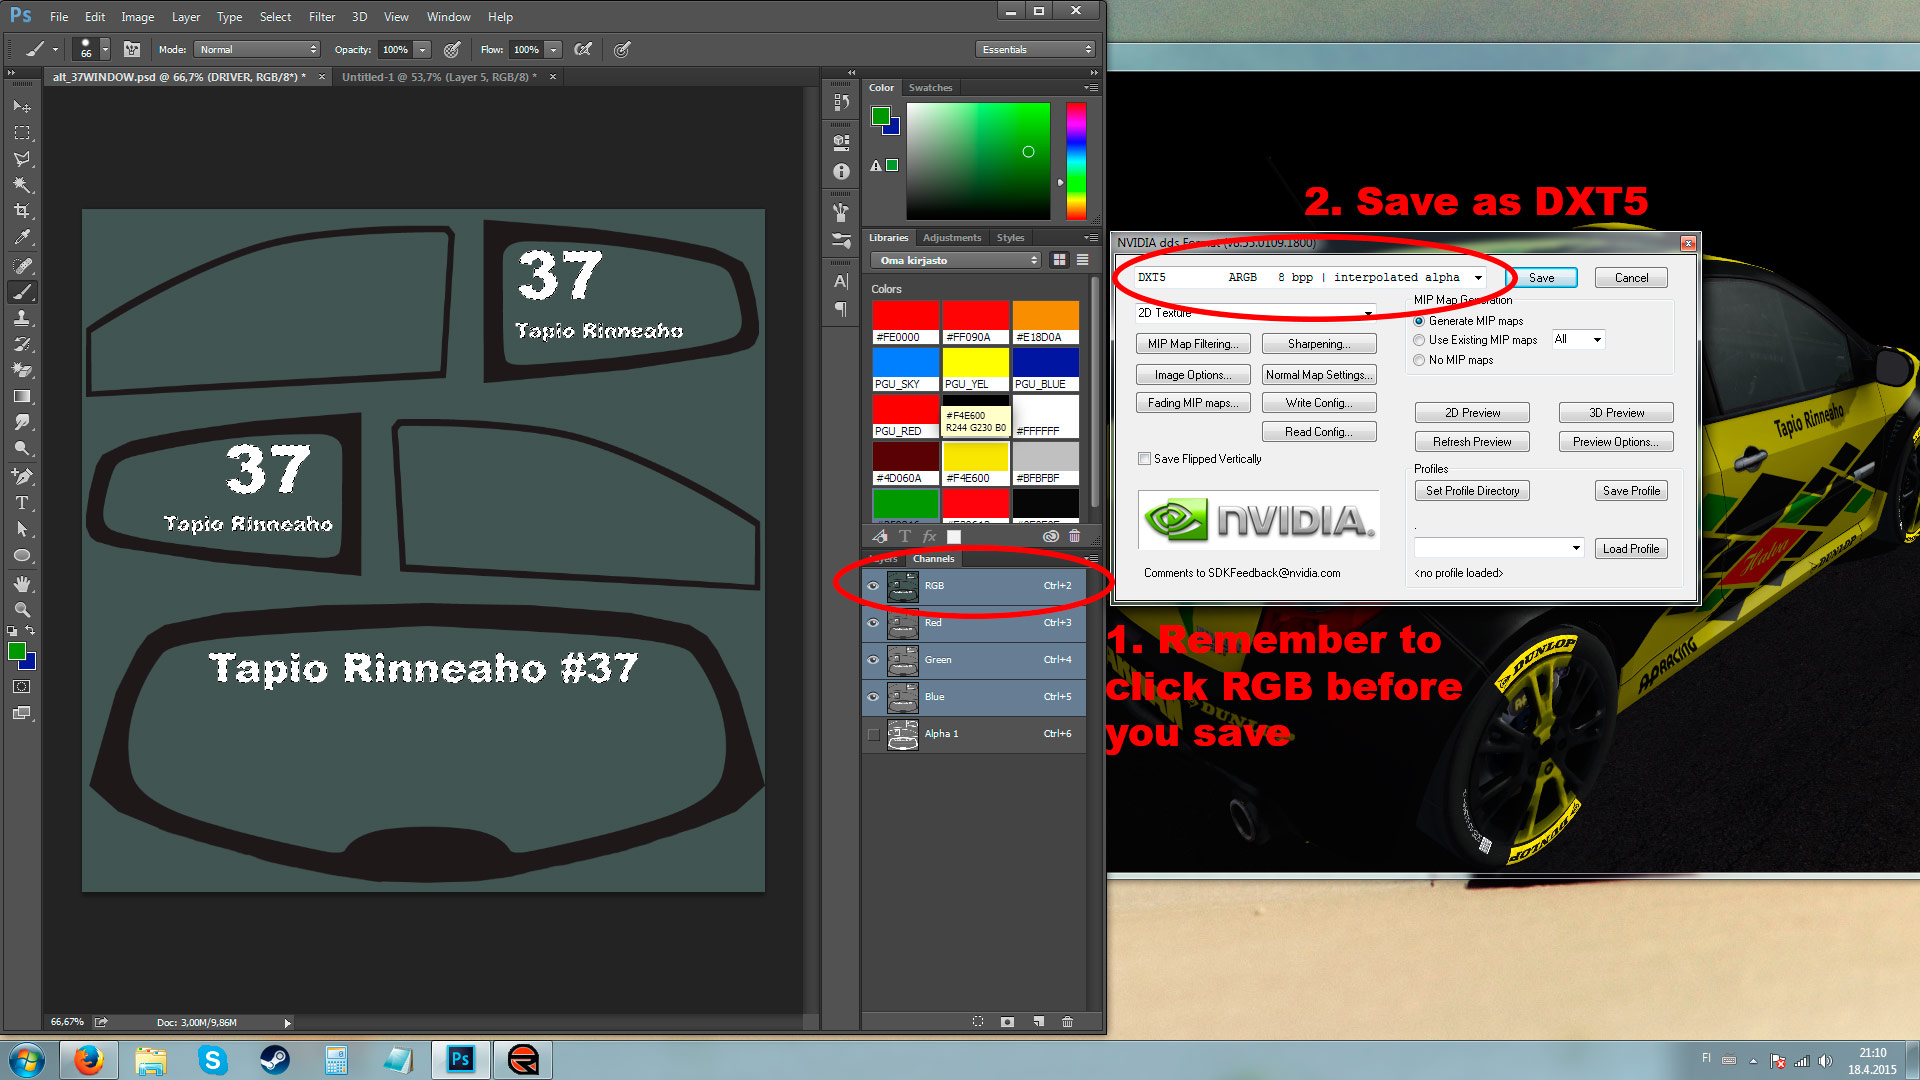Click Cancel in NVIDIA dds dialog

(1631, 278)
